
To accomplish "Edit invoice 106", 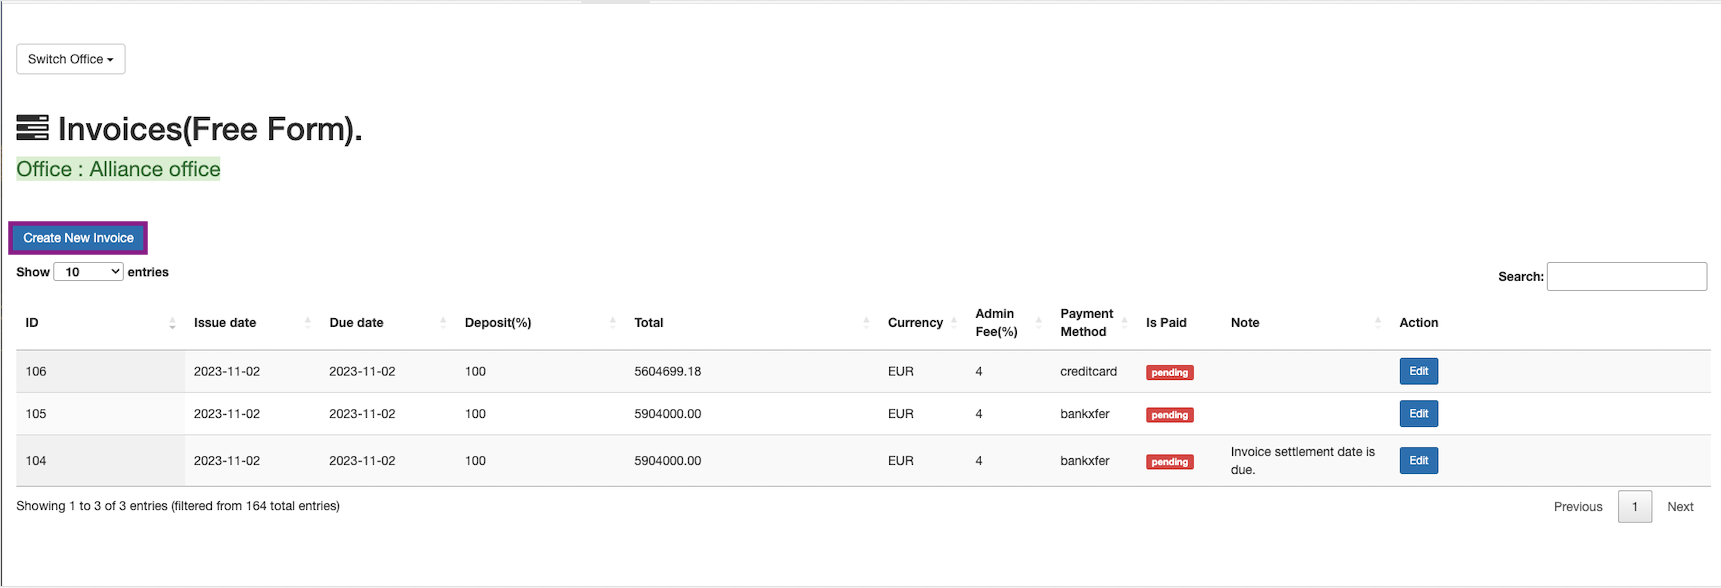I will [x=1418, y=371].
